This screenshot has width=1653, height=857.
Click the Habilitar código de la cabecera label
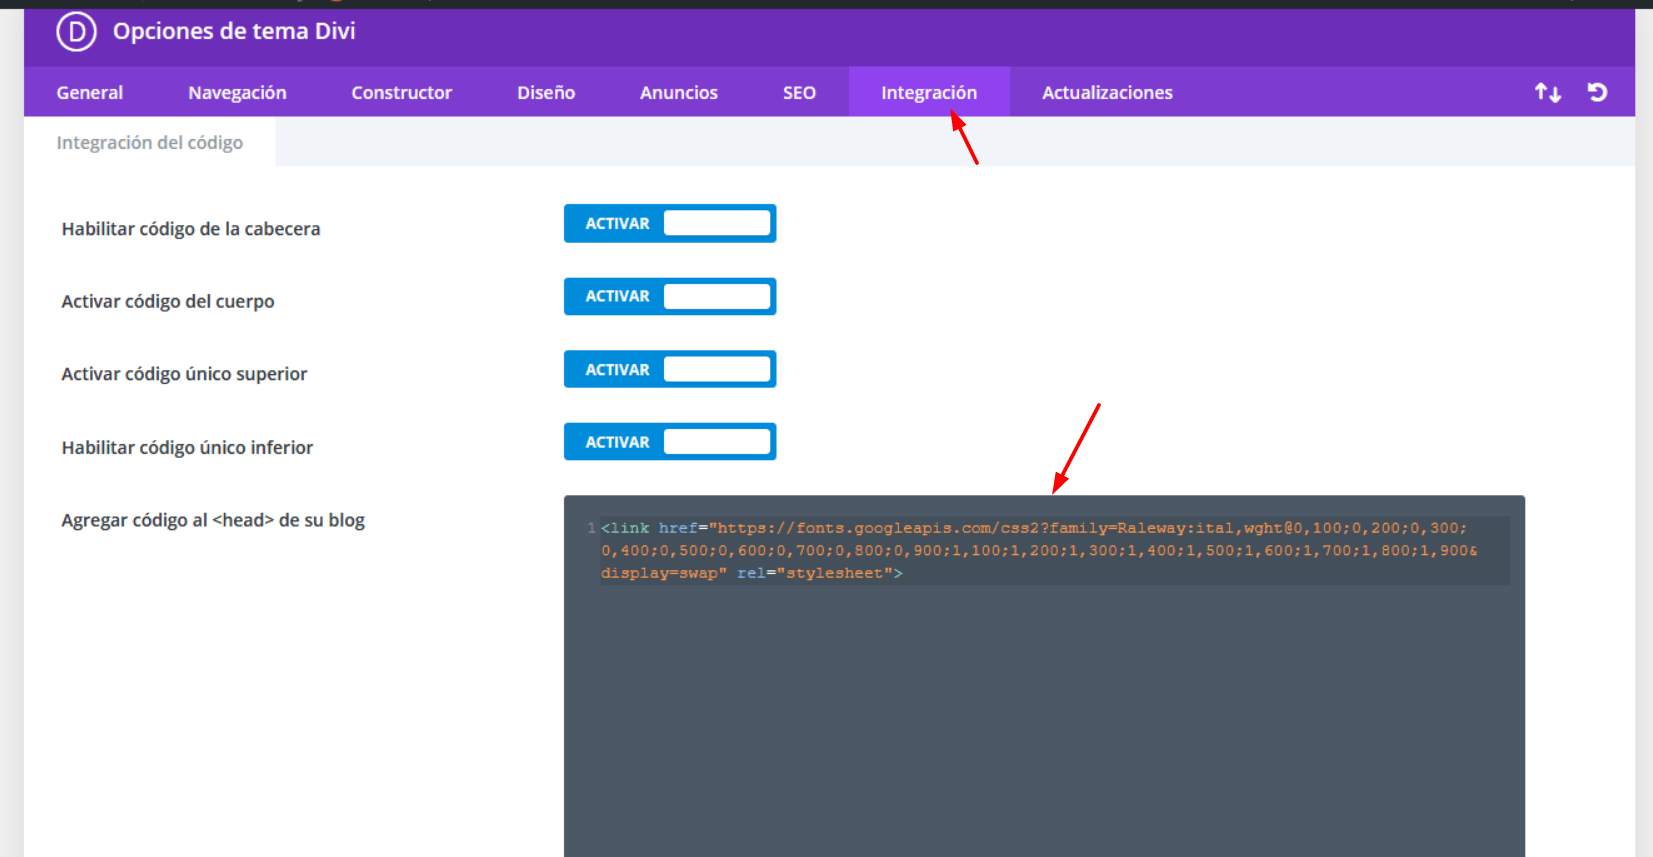(191, 229)
